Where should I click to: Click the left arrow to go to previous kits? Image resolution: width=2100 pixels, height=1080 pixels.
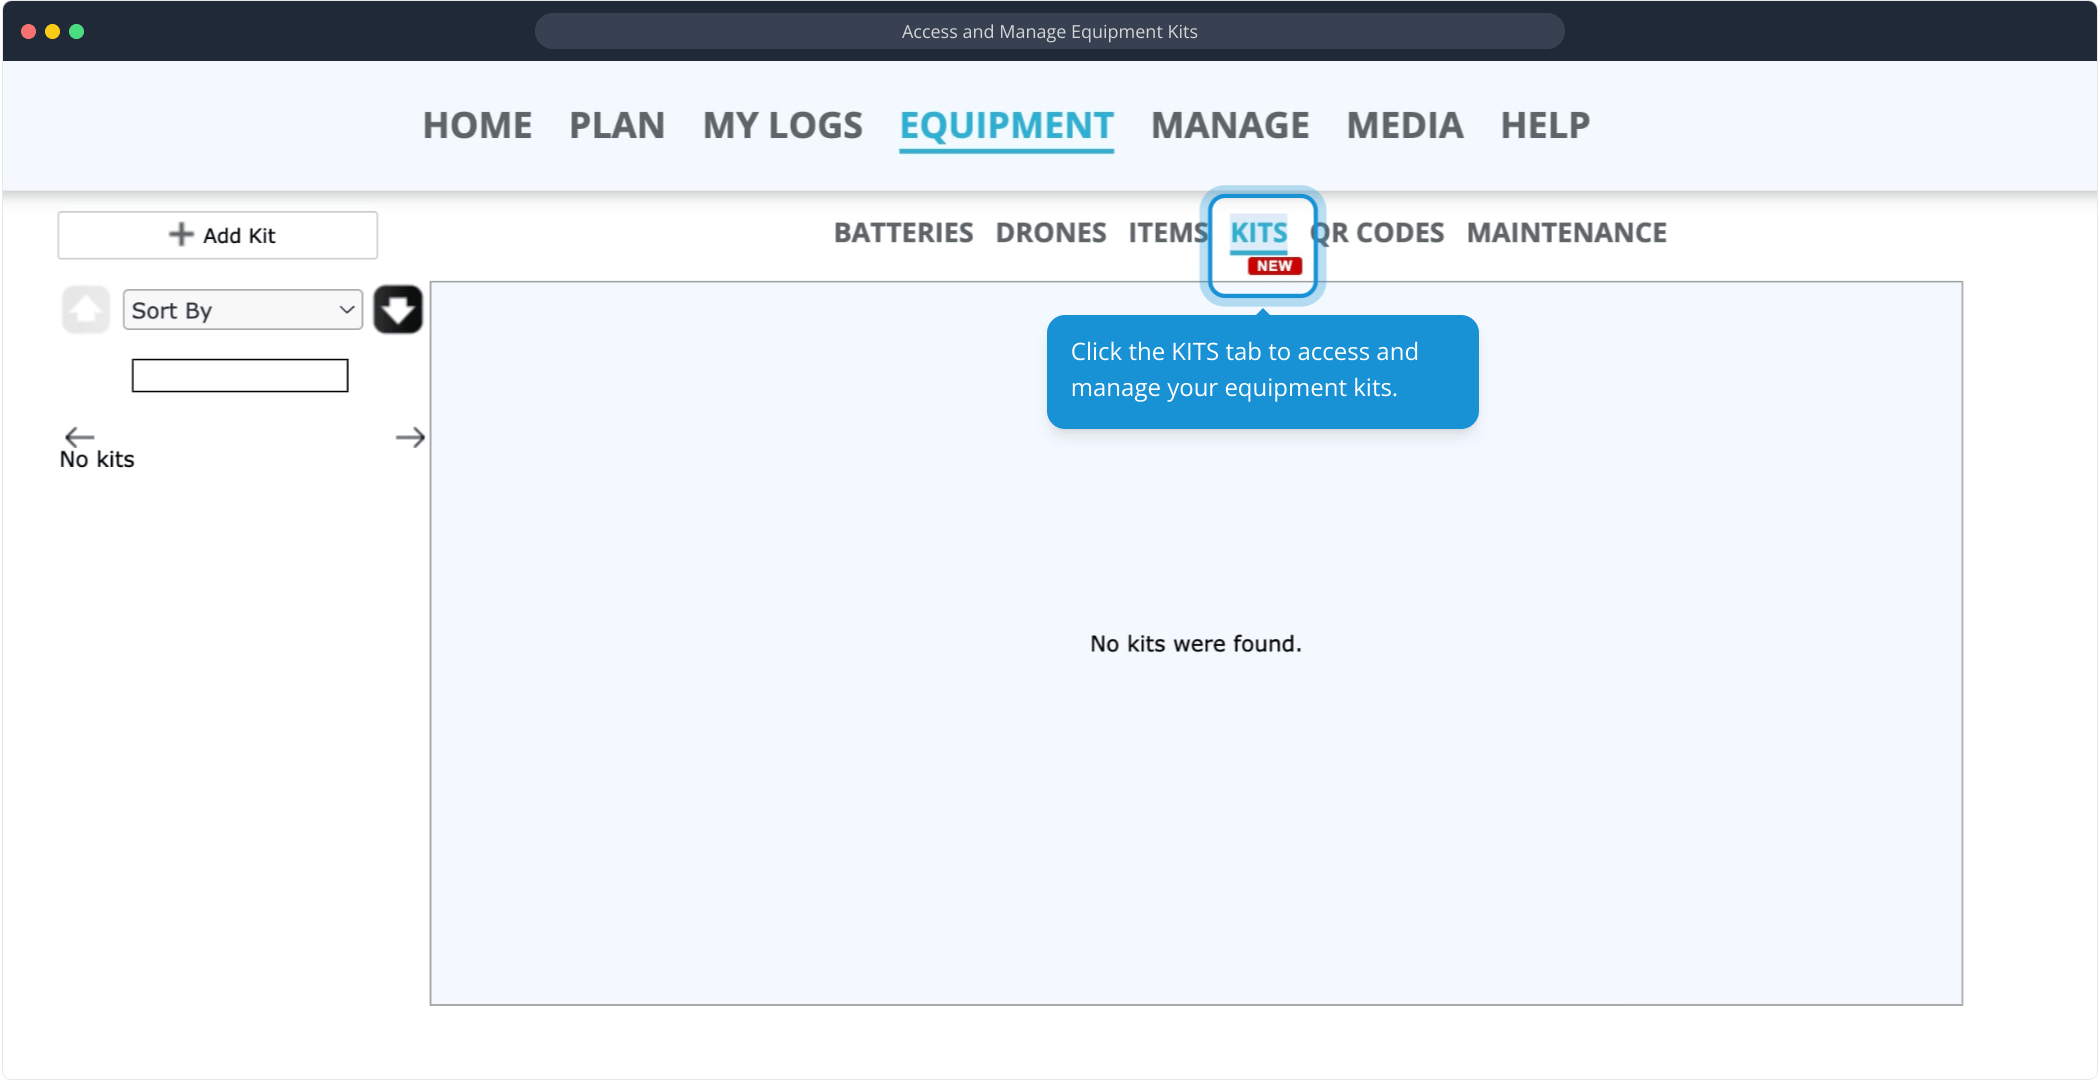tap(79, 437)
